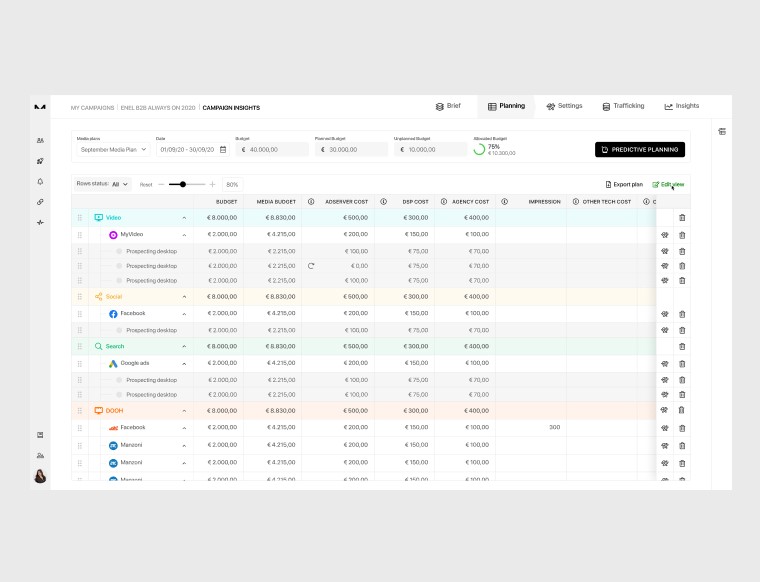Collapse the Video category row

(x=184, y=217)
